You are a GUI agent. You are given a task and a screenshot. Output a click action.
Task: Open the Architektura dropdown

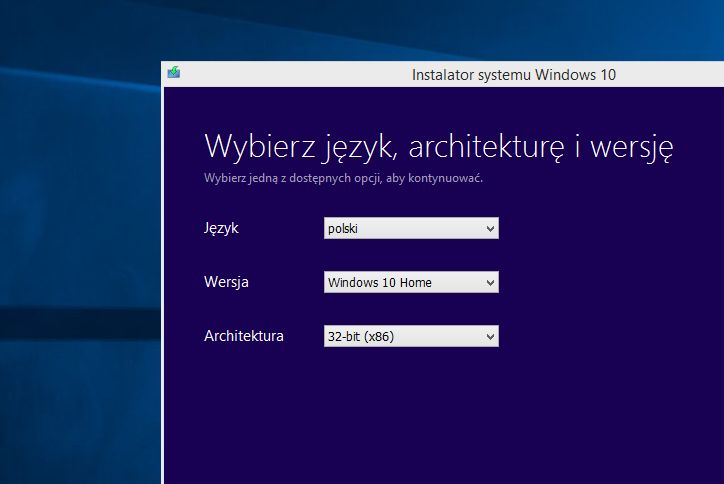(411, 336)
